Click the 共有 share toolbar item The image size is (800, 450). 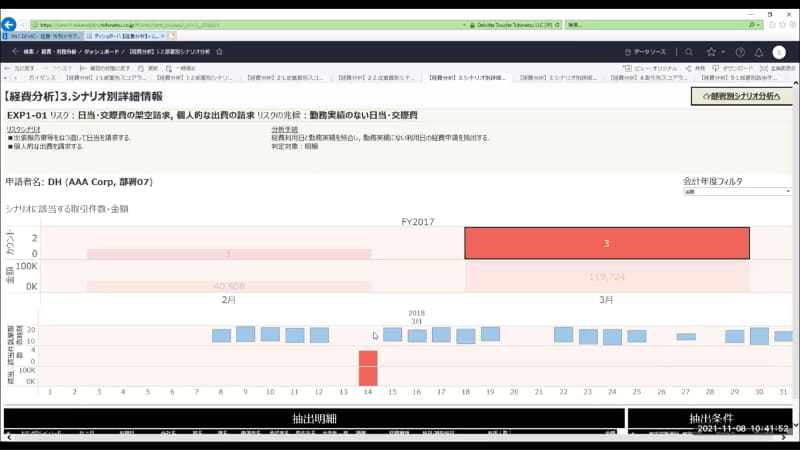pos(695,68)
